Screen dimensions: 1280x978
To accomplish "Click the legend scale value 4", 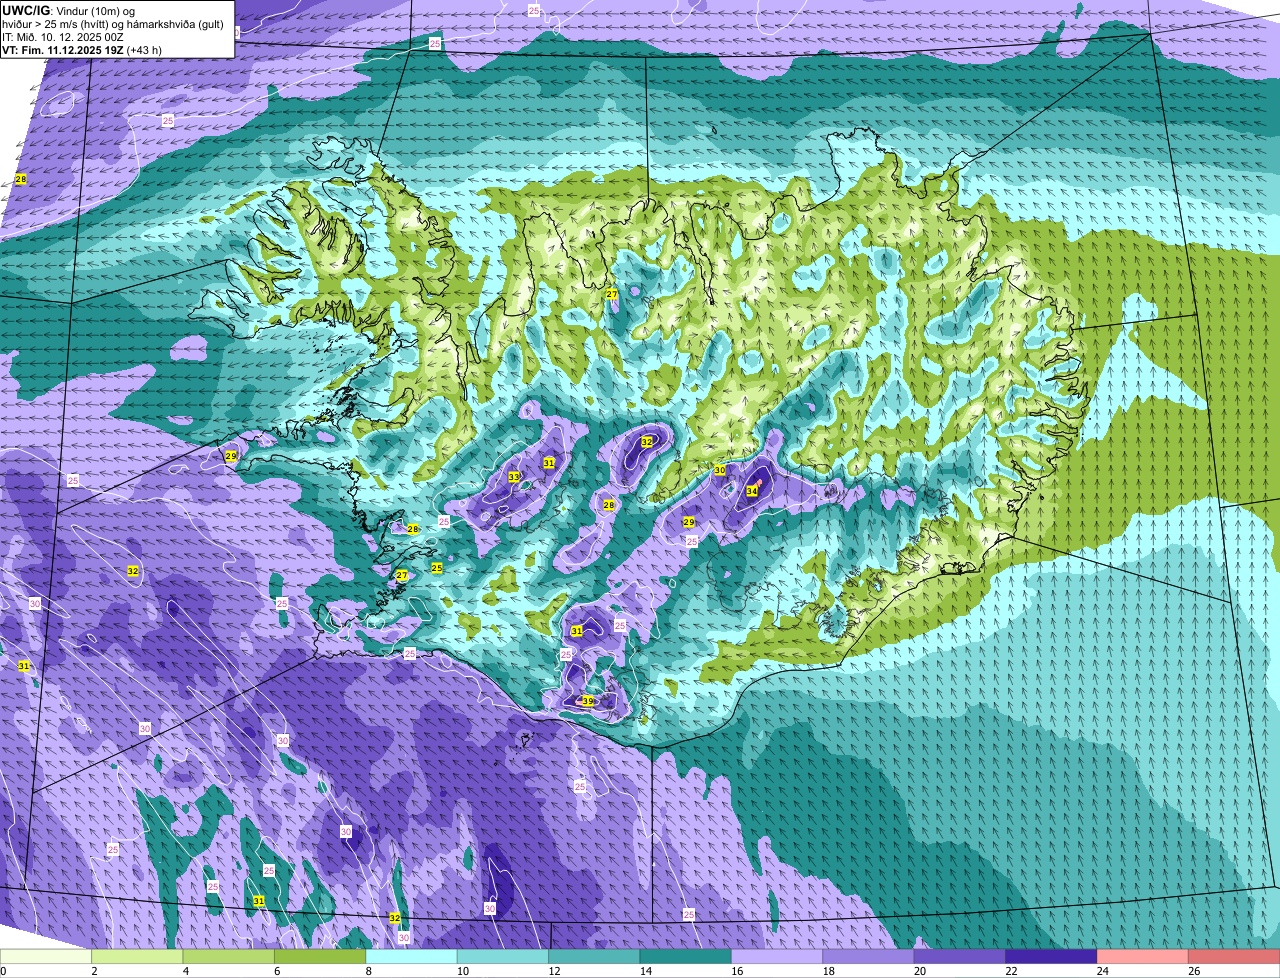I will click(185, 971).
